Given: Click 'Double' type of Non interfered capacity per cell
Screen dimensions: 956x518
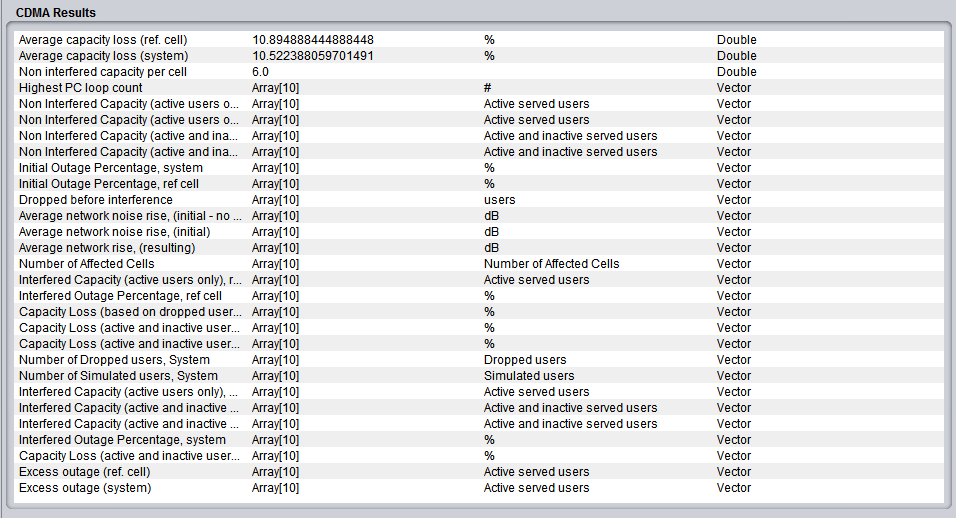Looking at the screenshot, I should [737, 72].
